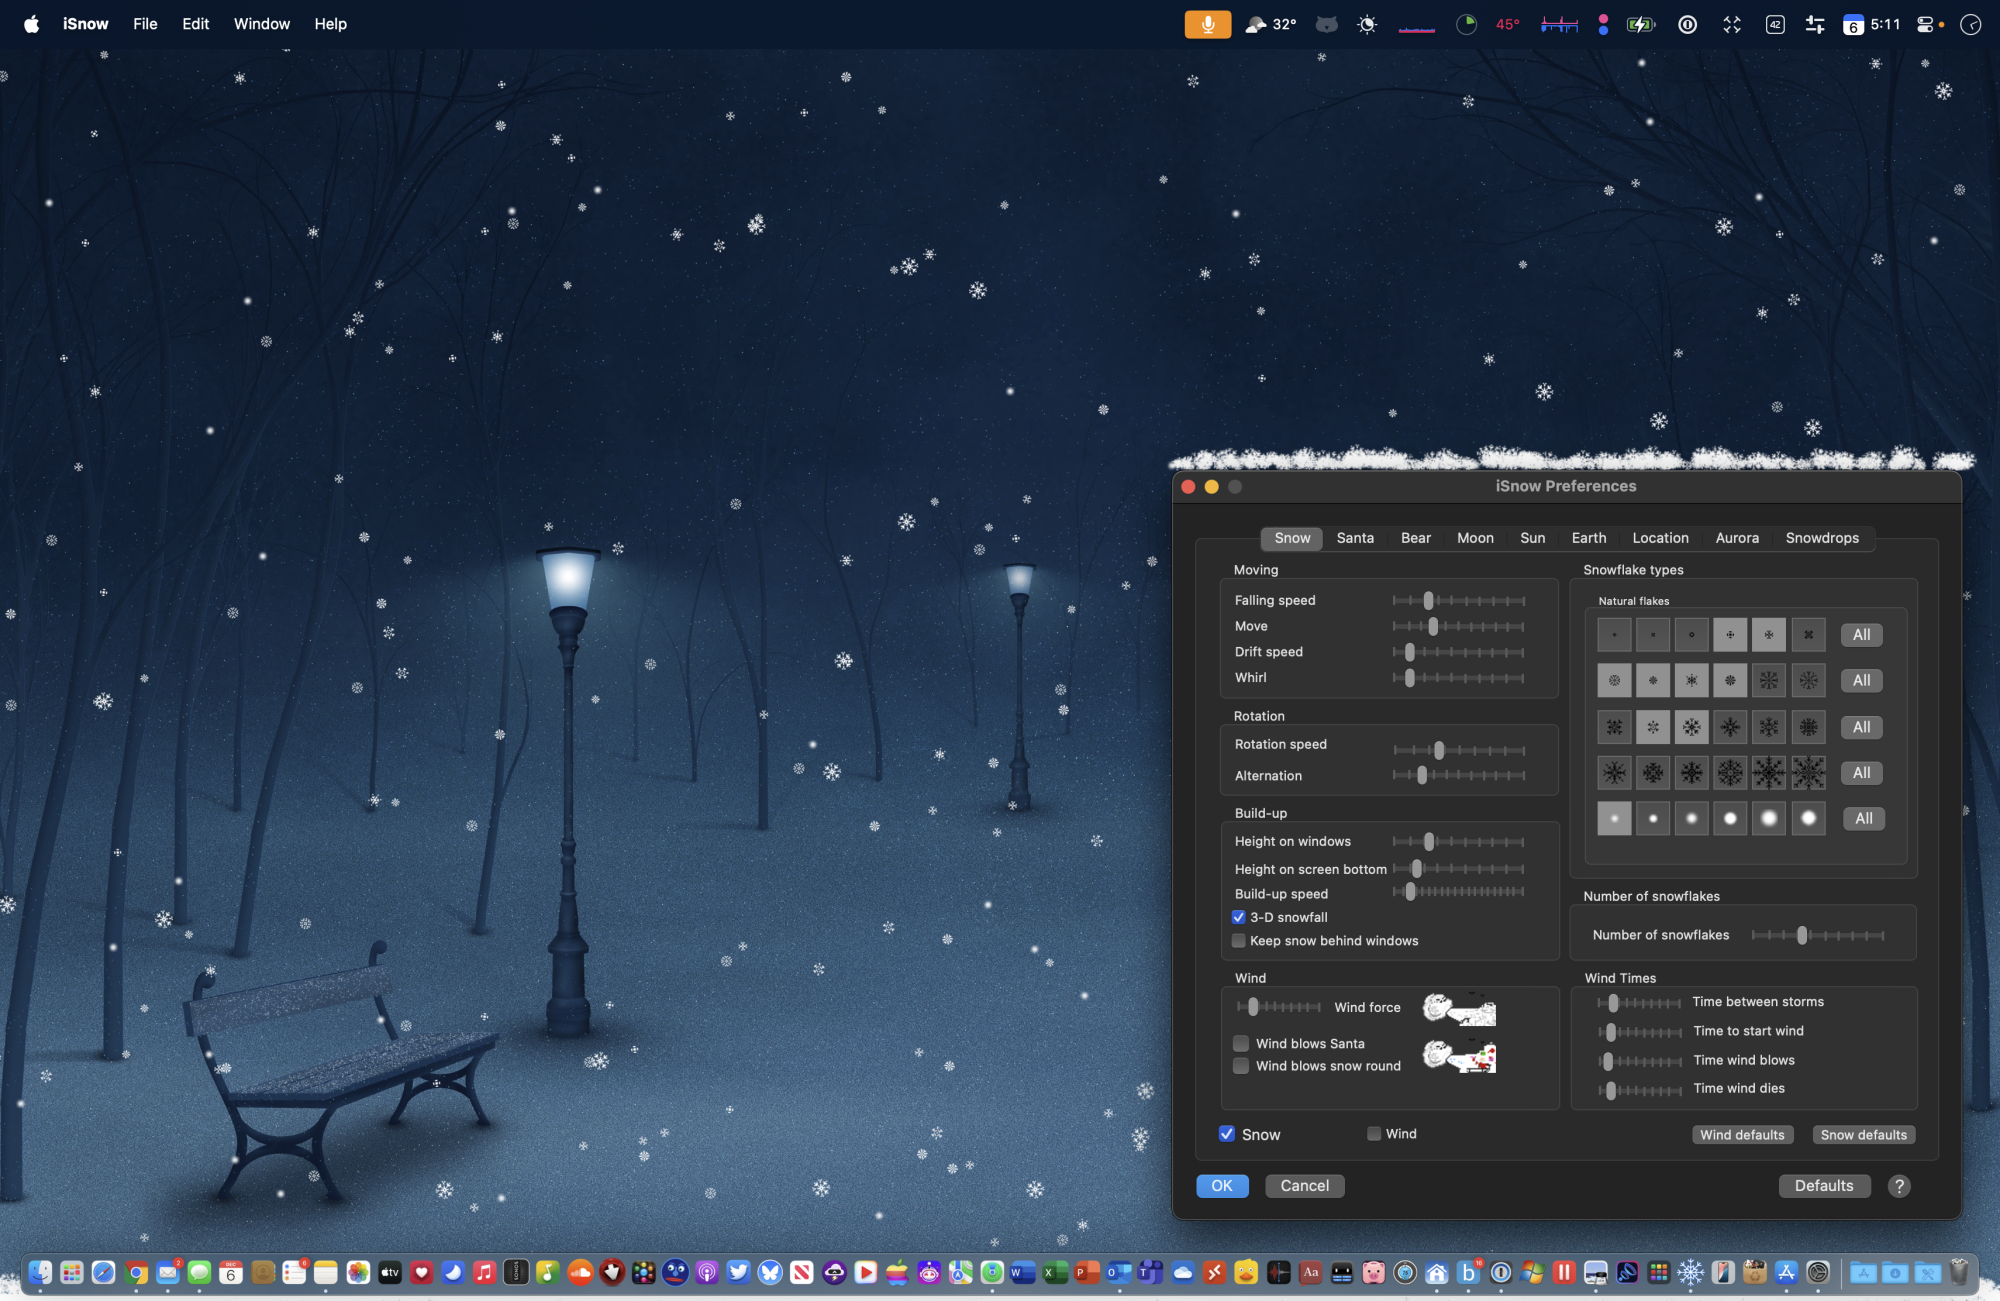Enable Wind blows Santa option
The height and width of the screenshot is (1301, 2000).
point(1241,1043)
